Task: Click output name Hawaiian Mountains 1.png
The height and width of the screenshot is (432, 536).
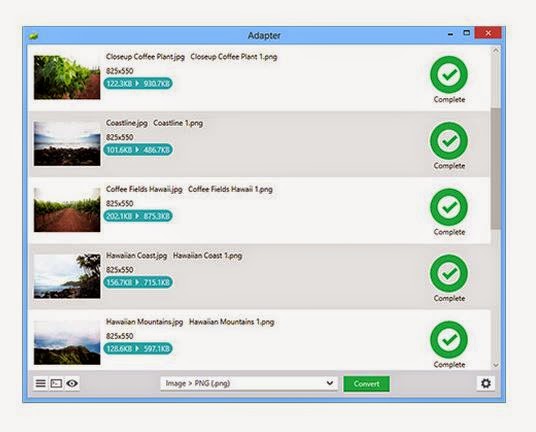Action: 231,322
